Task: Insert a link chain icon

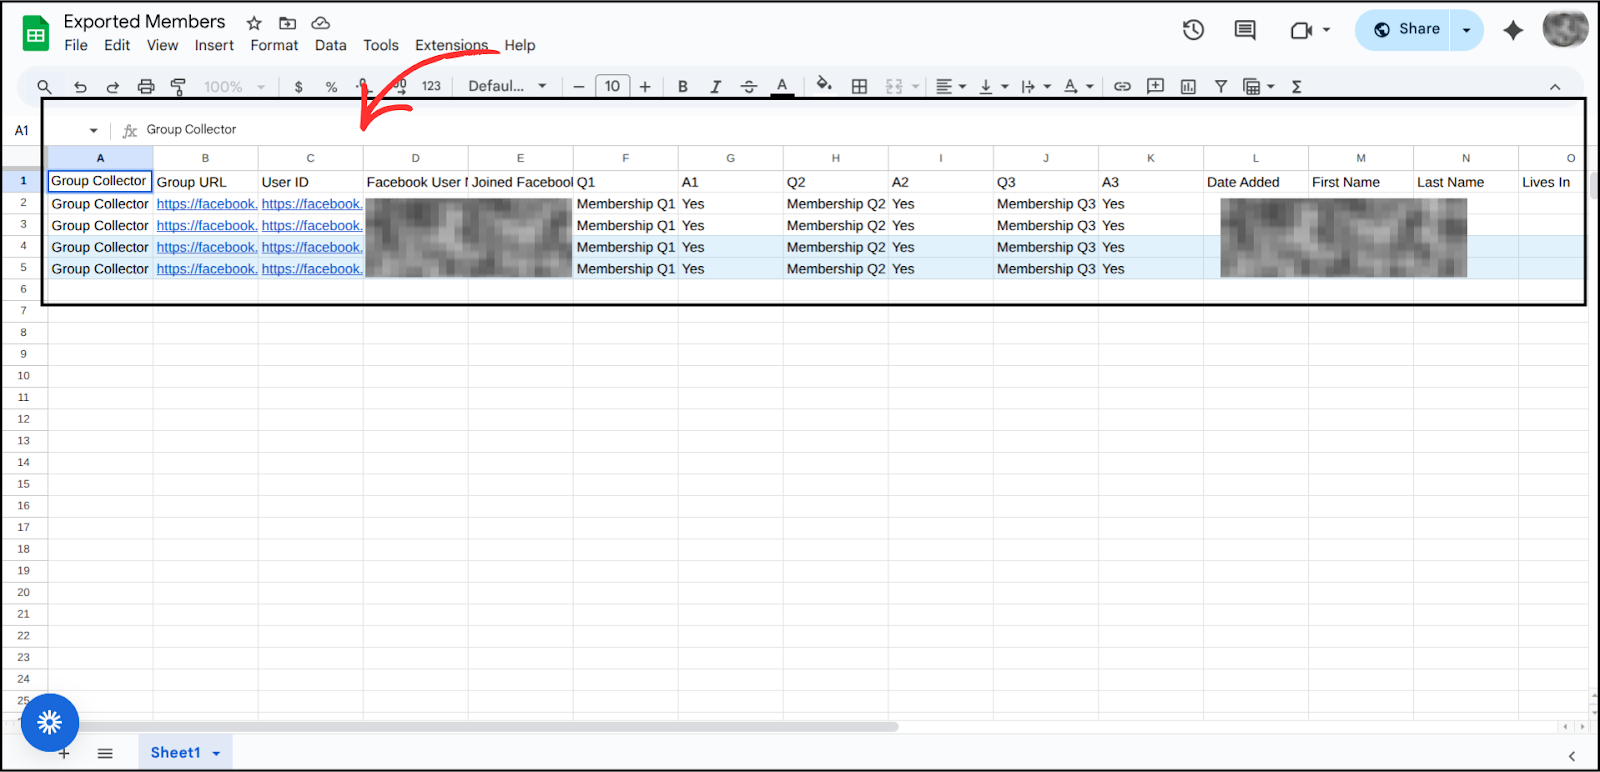Action: point(1122,87)
